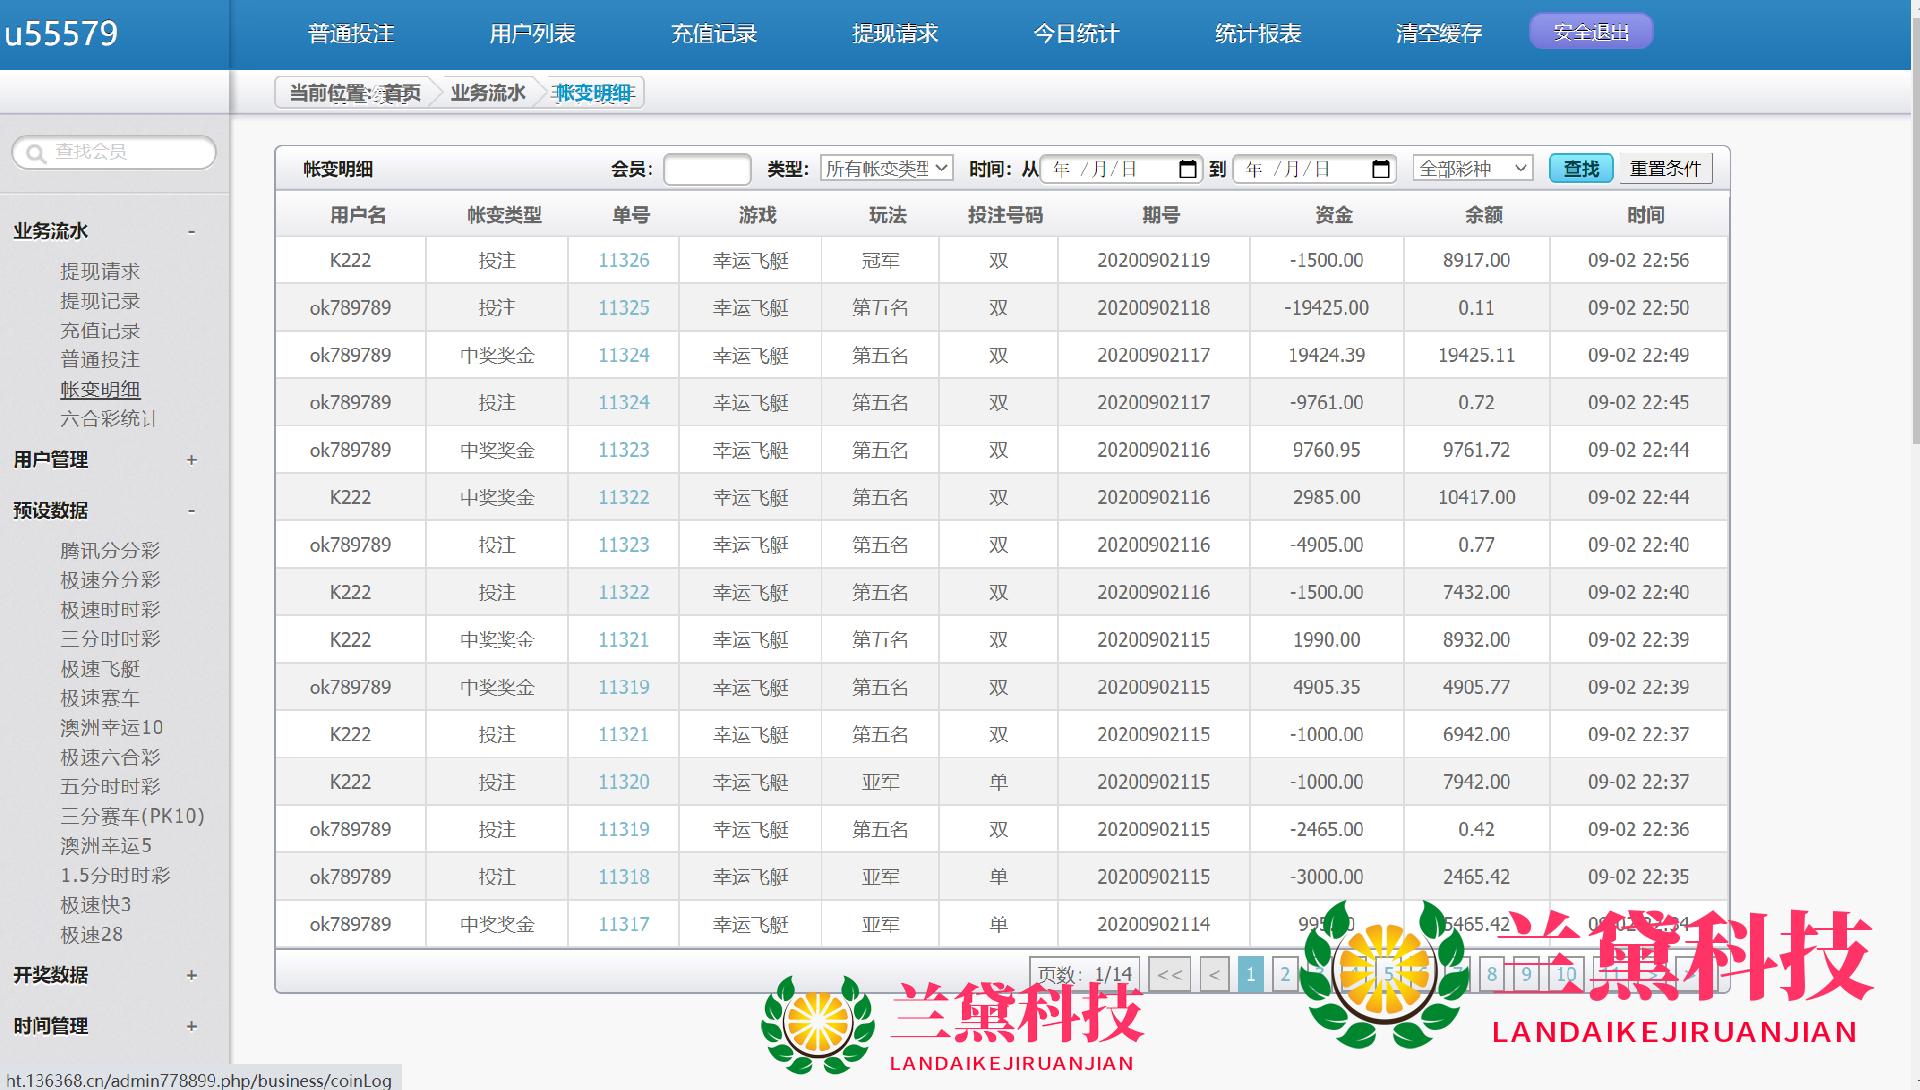The image size is (1920, 1090).
Task: Click the 查找 search button
Action: (1581, 169)
